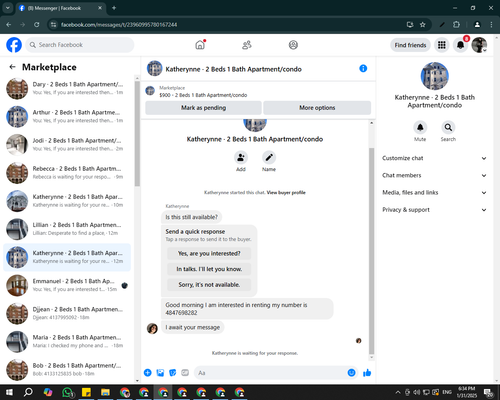Open the Friends icon in top navigation
Image resolution: width=500 pixels, height=400 pixels.
pyautogui.click(x=247, y=45)
